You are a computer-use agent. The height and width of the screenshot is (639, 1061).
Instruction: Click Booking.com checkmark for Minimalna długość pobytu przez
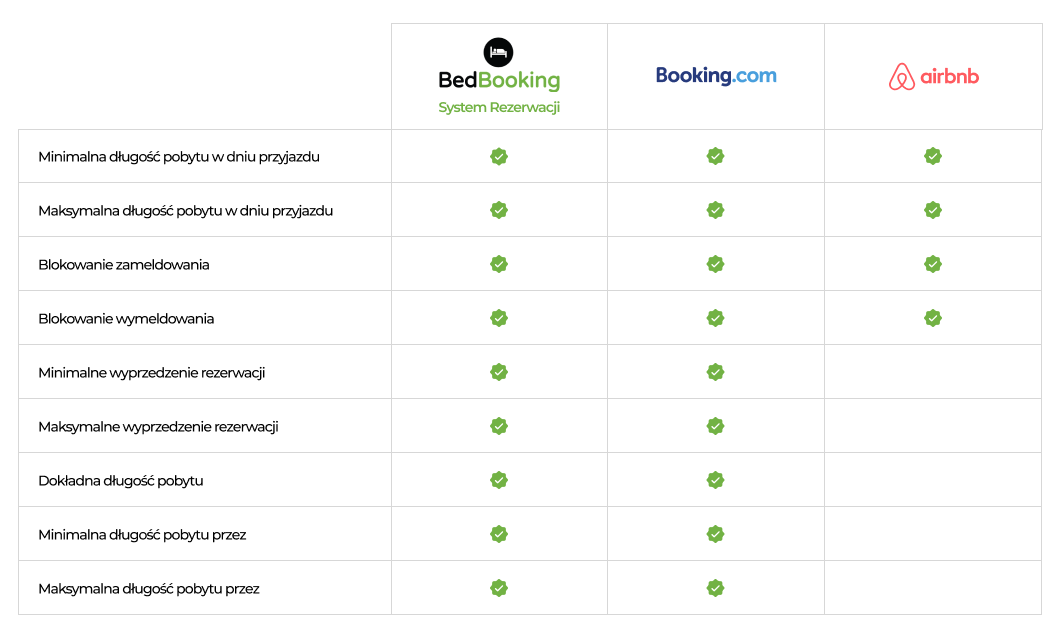(x=715, y=534)
